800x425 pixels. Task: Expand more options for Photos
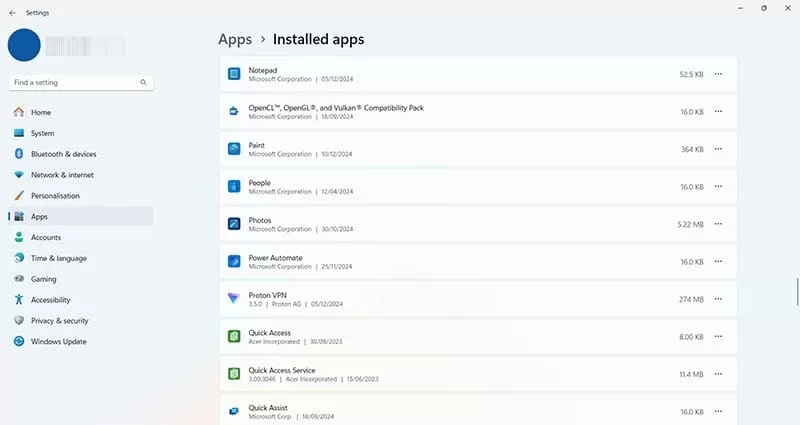click(718, 224)
